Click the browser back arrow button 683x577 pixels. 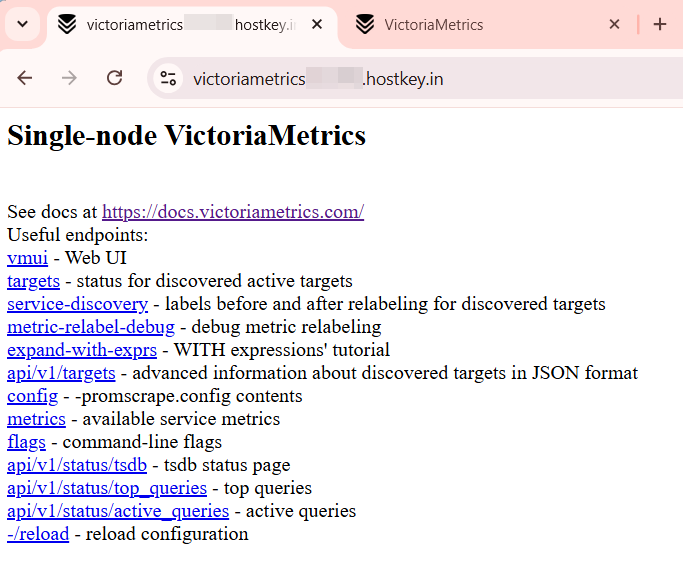point(25,78)
